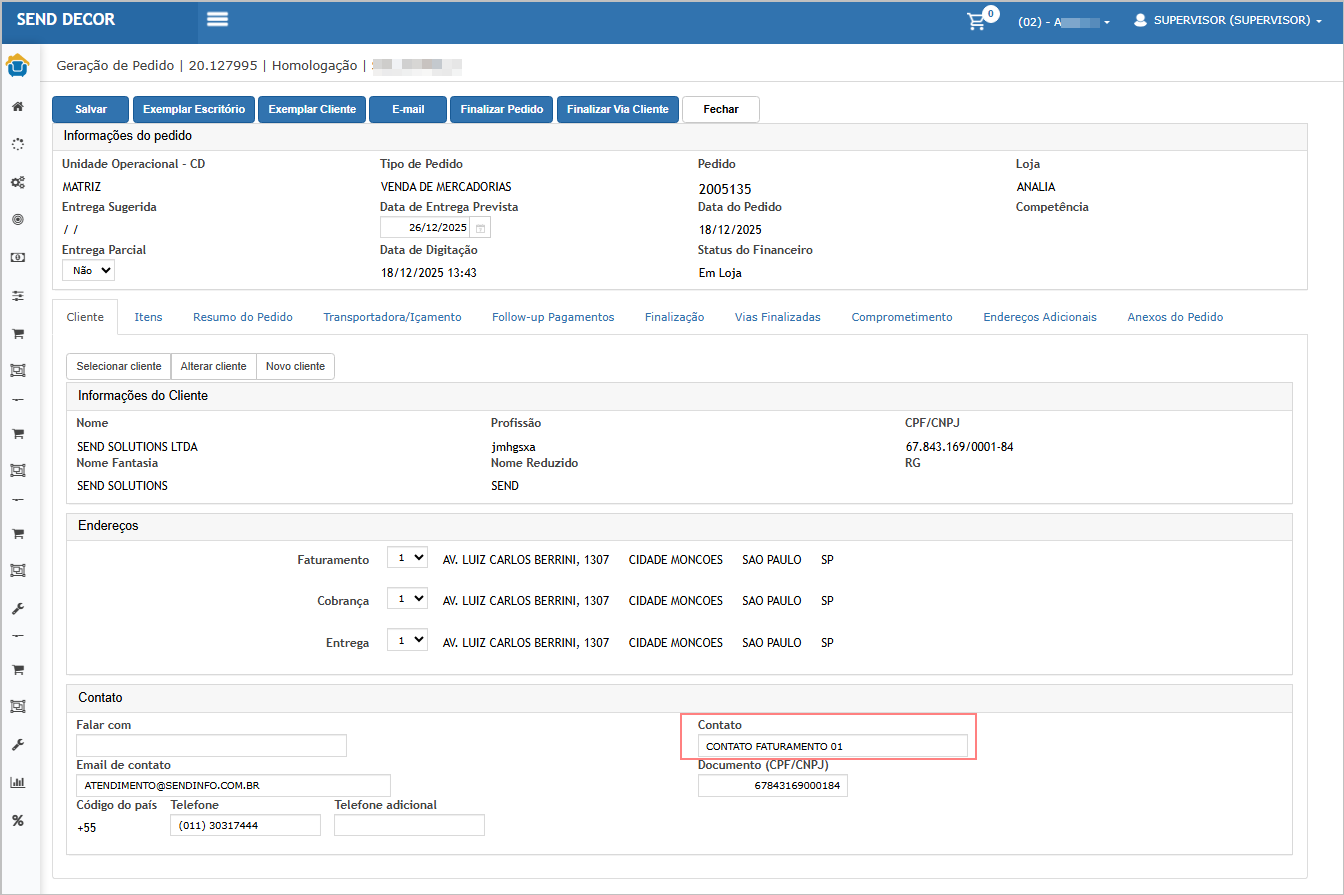Screen dimensions: 1344x895
Task: Open the hamburger menu in header
Action: 217,20
